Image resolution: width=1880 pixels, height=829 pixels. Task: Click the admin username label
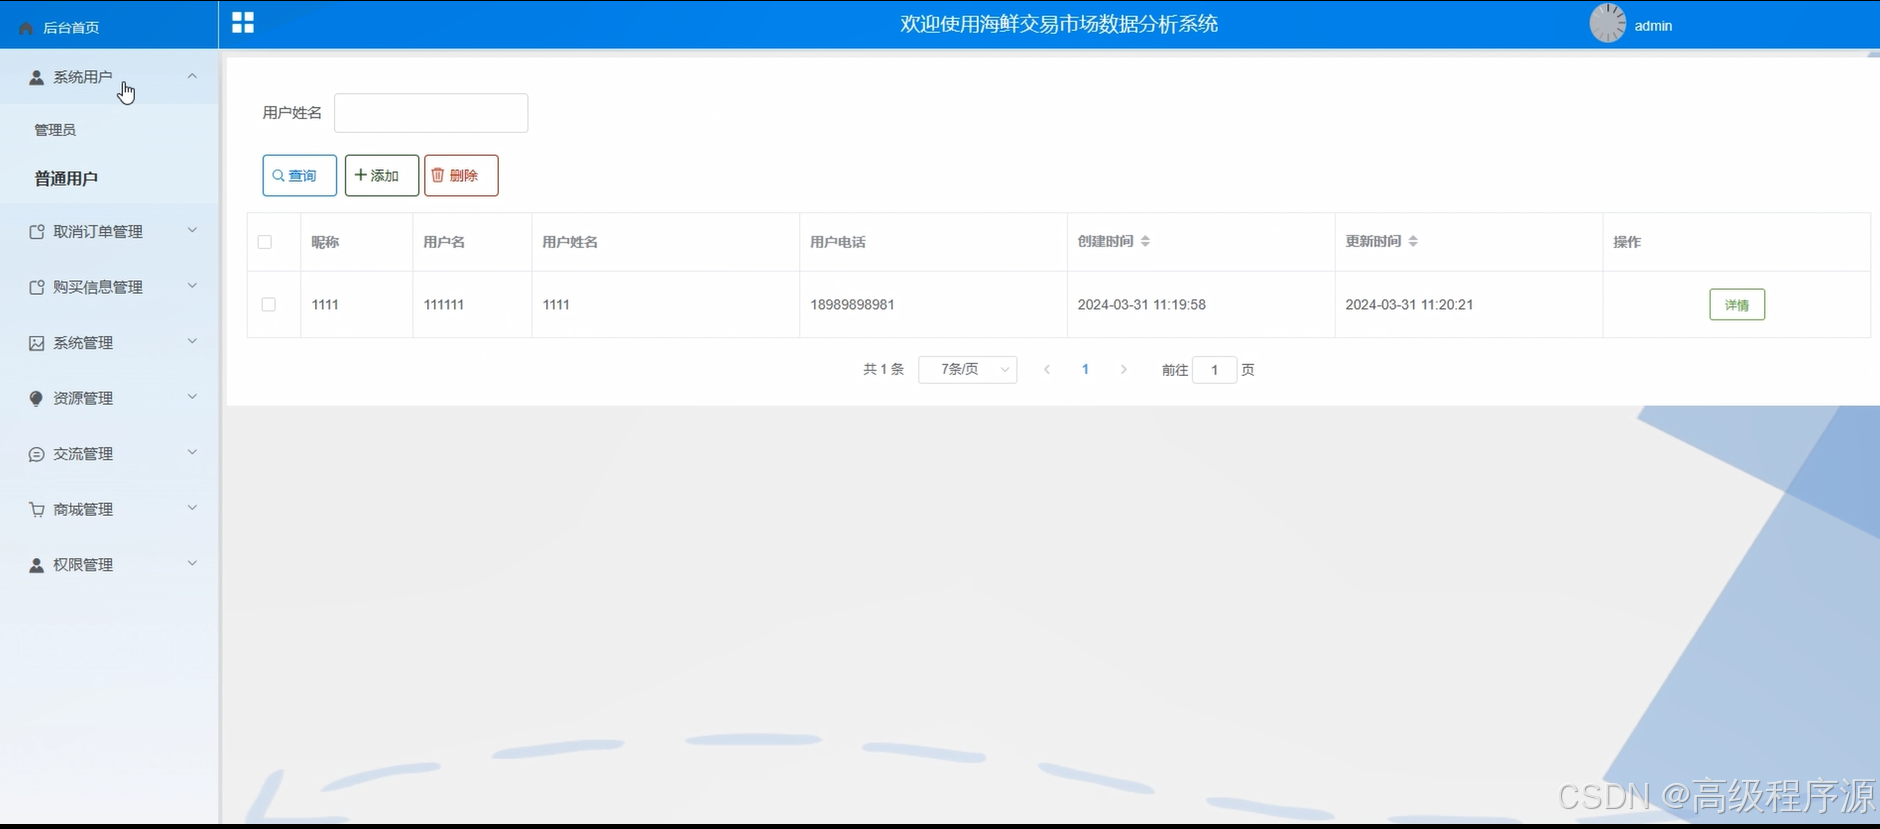click(x=1653, y=26)
